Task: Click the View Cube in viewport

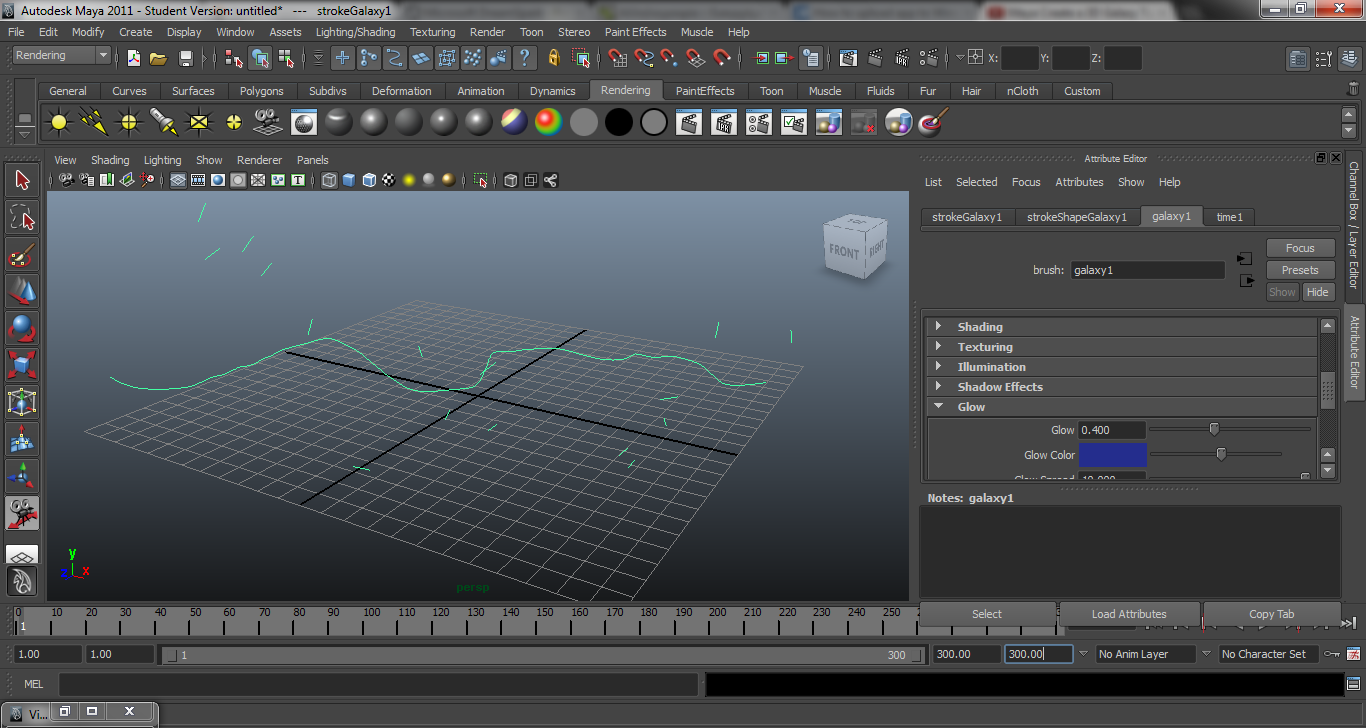Action: 855,246
